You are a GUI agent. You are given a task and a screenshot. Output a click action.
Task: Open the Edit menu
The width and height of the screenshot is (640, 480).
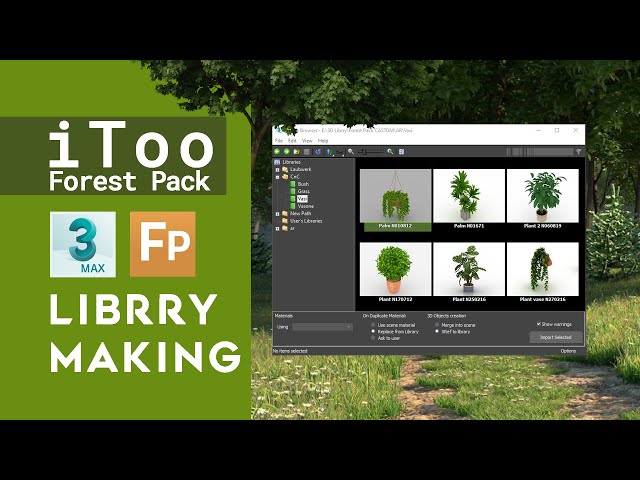tap(292, 140)
